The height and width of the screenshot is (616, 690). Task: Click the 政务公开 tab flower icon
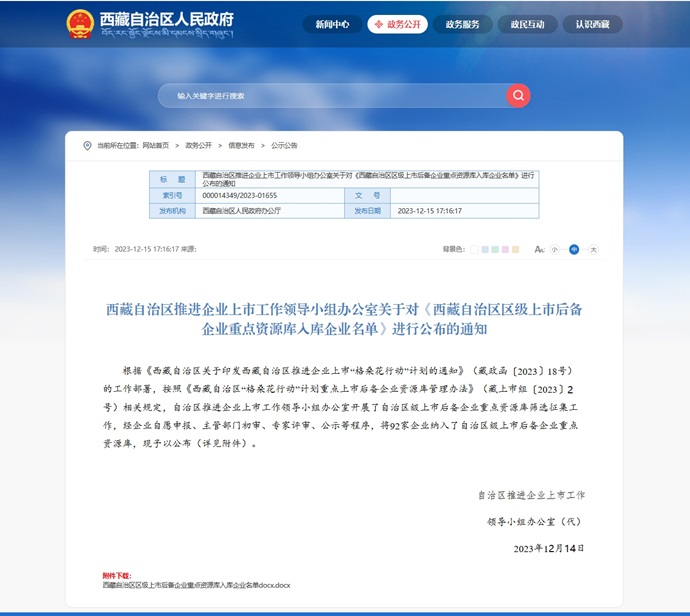[378, 24]
